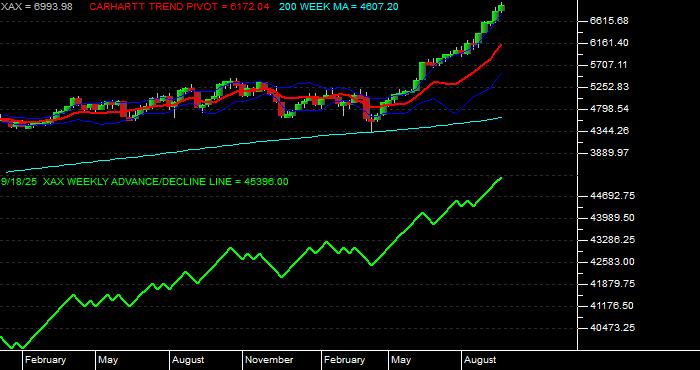Click the 41176.50 advance/decline axis value
The width and height of the screenshot is (700, 370).
[612, 306]
